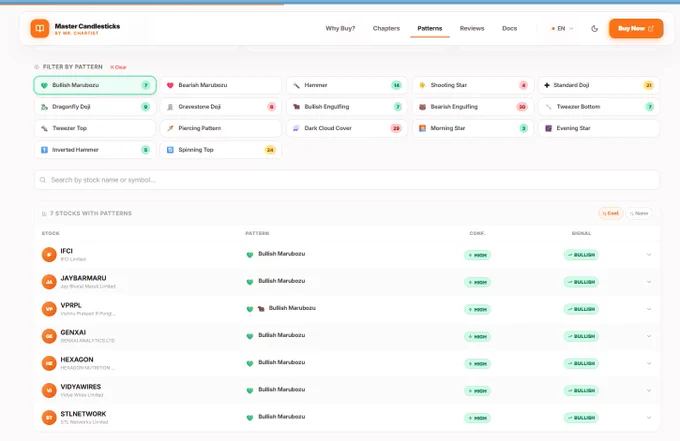
Task: Expand the STLNETWORK row chevron
Action: pyautogui.click(x=649, y=418)
